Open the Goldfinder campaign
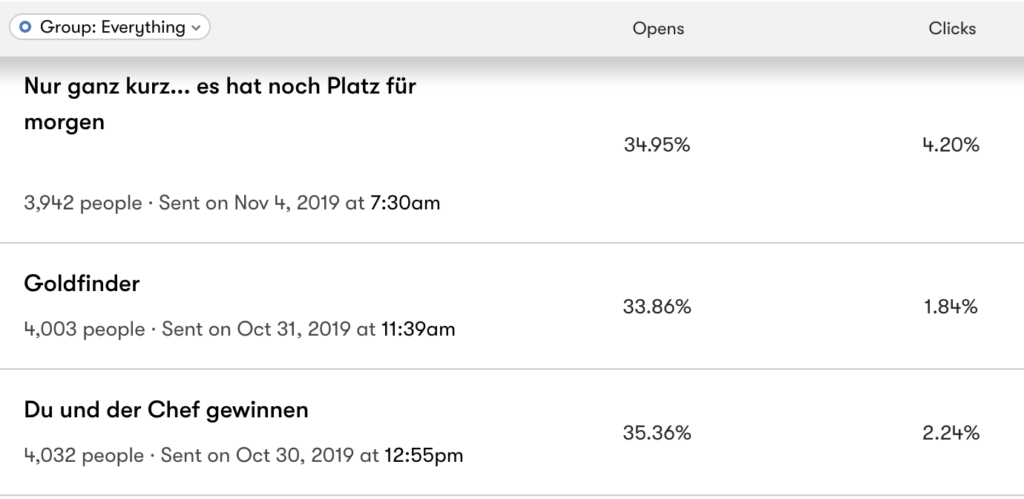1024x499 pixels. pos(82,284)
